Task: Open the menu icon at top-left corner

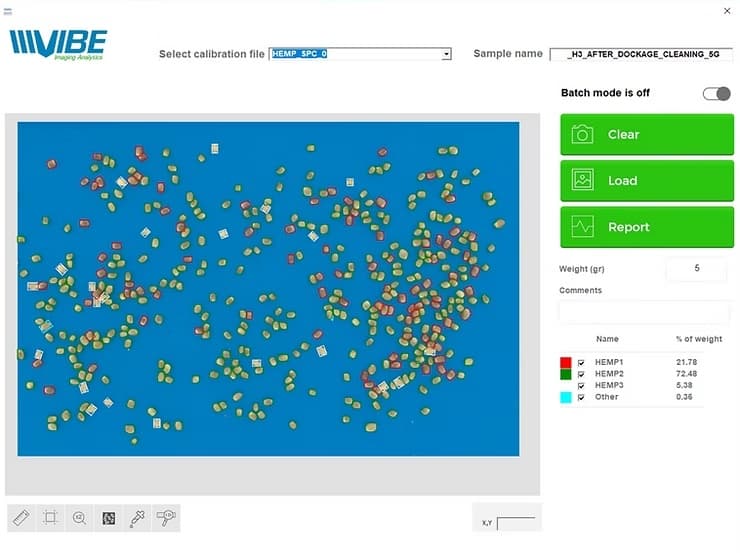Action: [x=8, y=11]
